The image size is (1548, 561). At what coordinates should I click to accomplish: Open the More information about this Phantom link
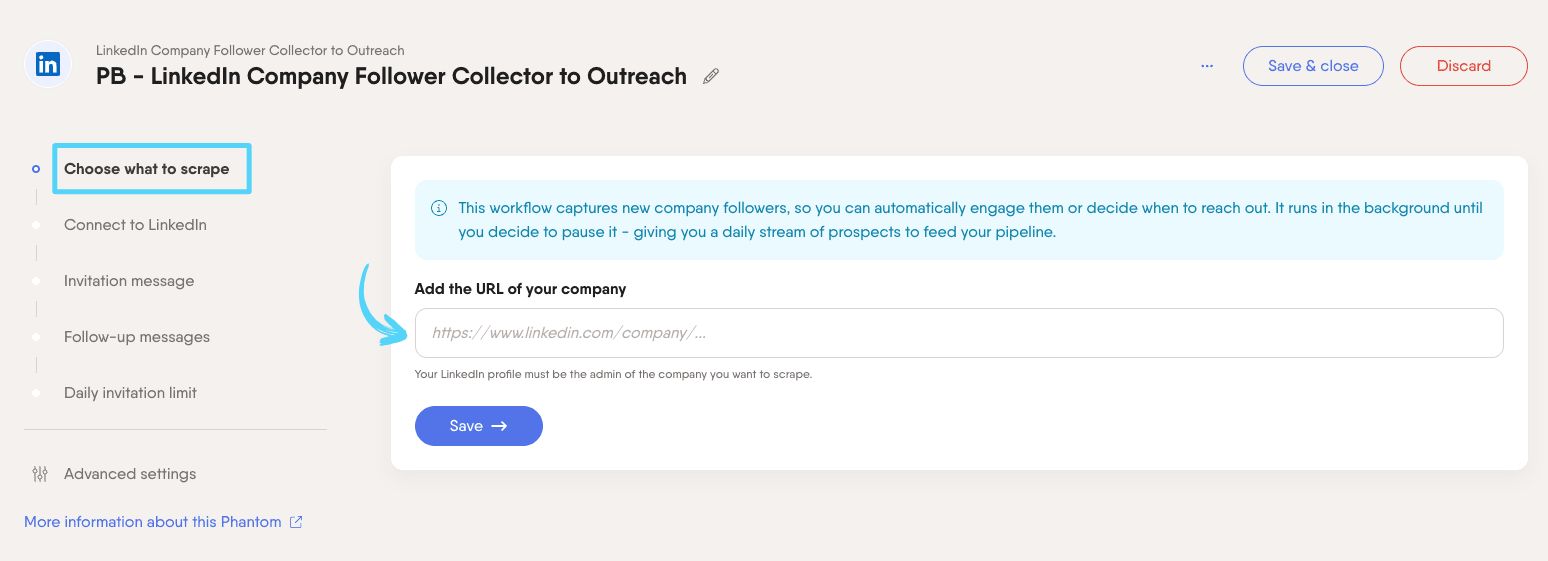coord(153,522)
